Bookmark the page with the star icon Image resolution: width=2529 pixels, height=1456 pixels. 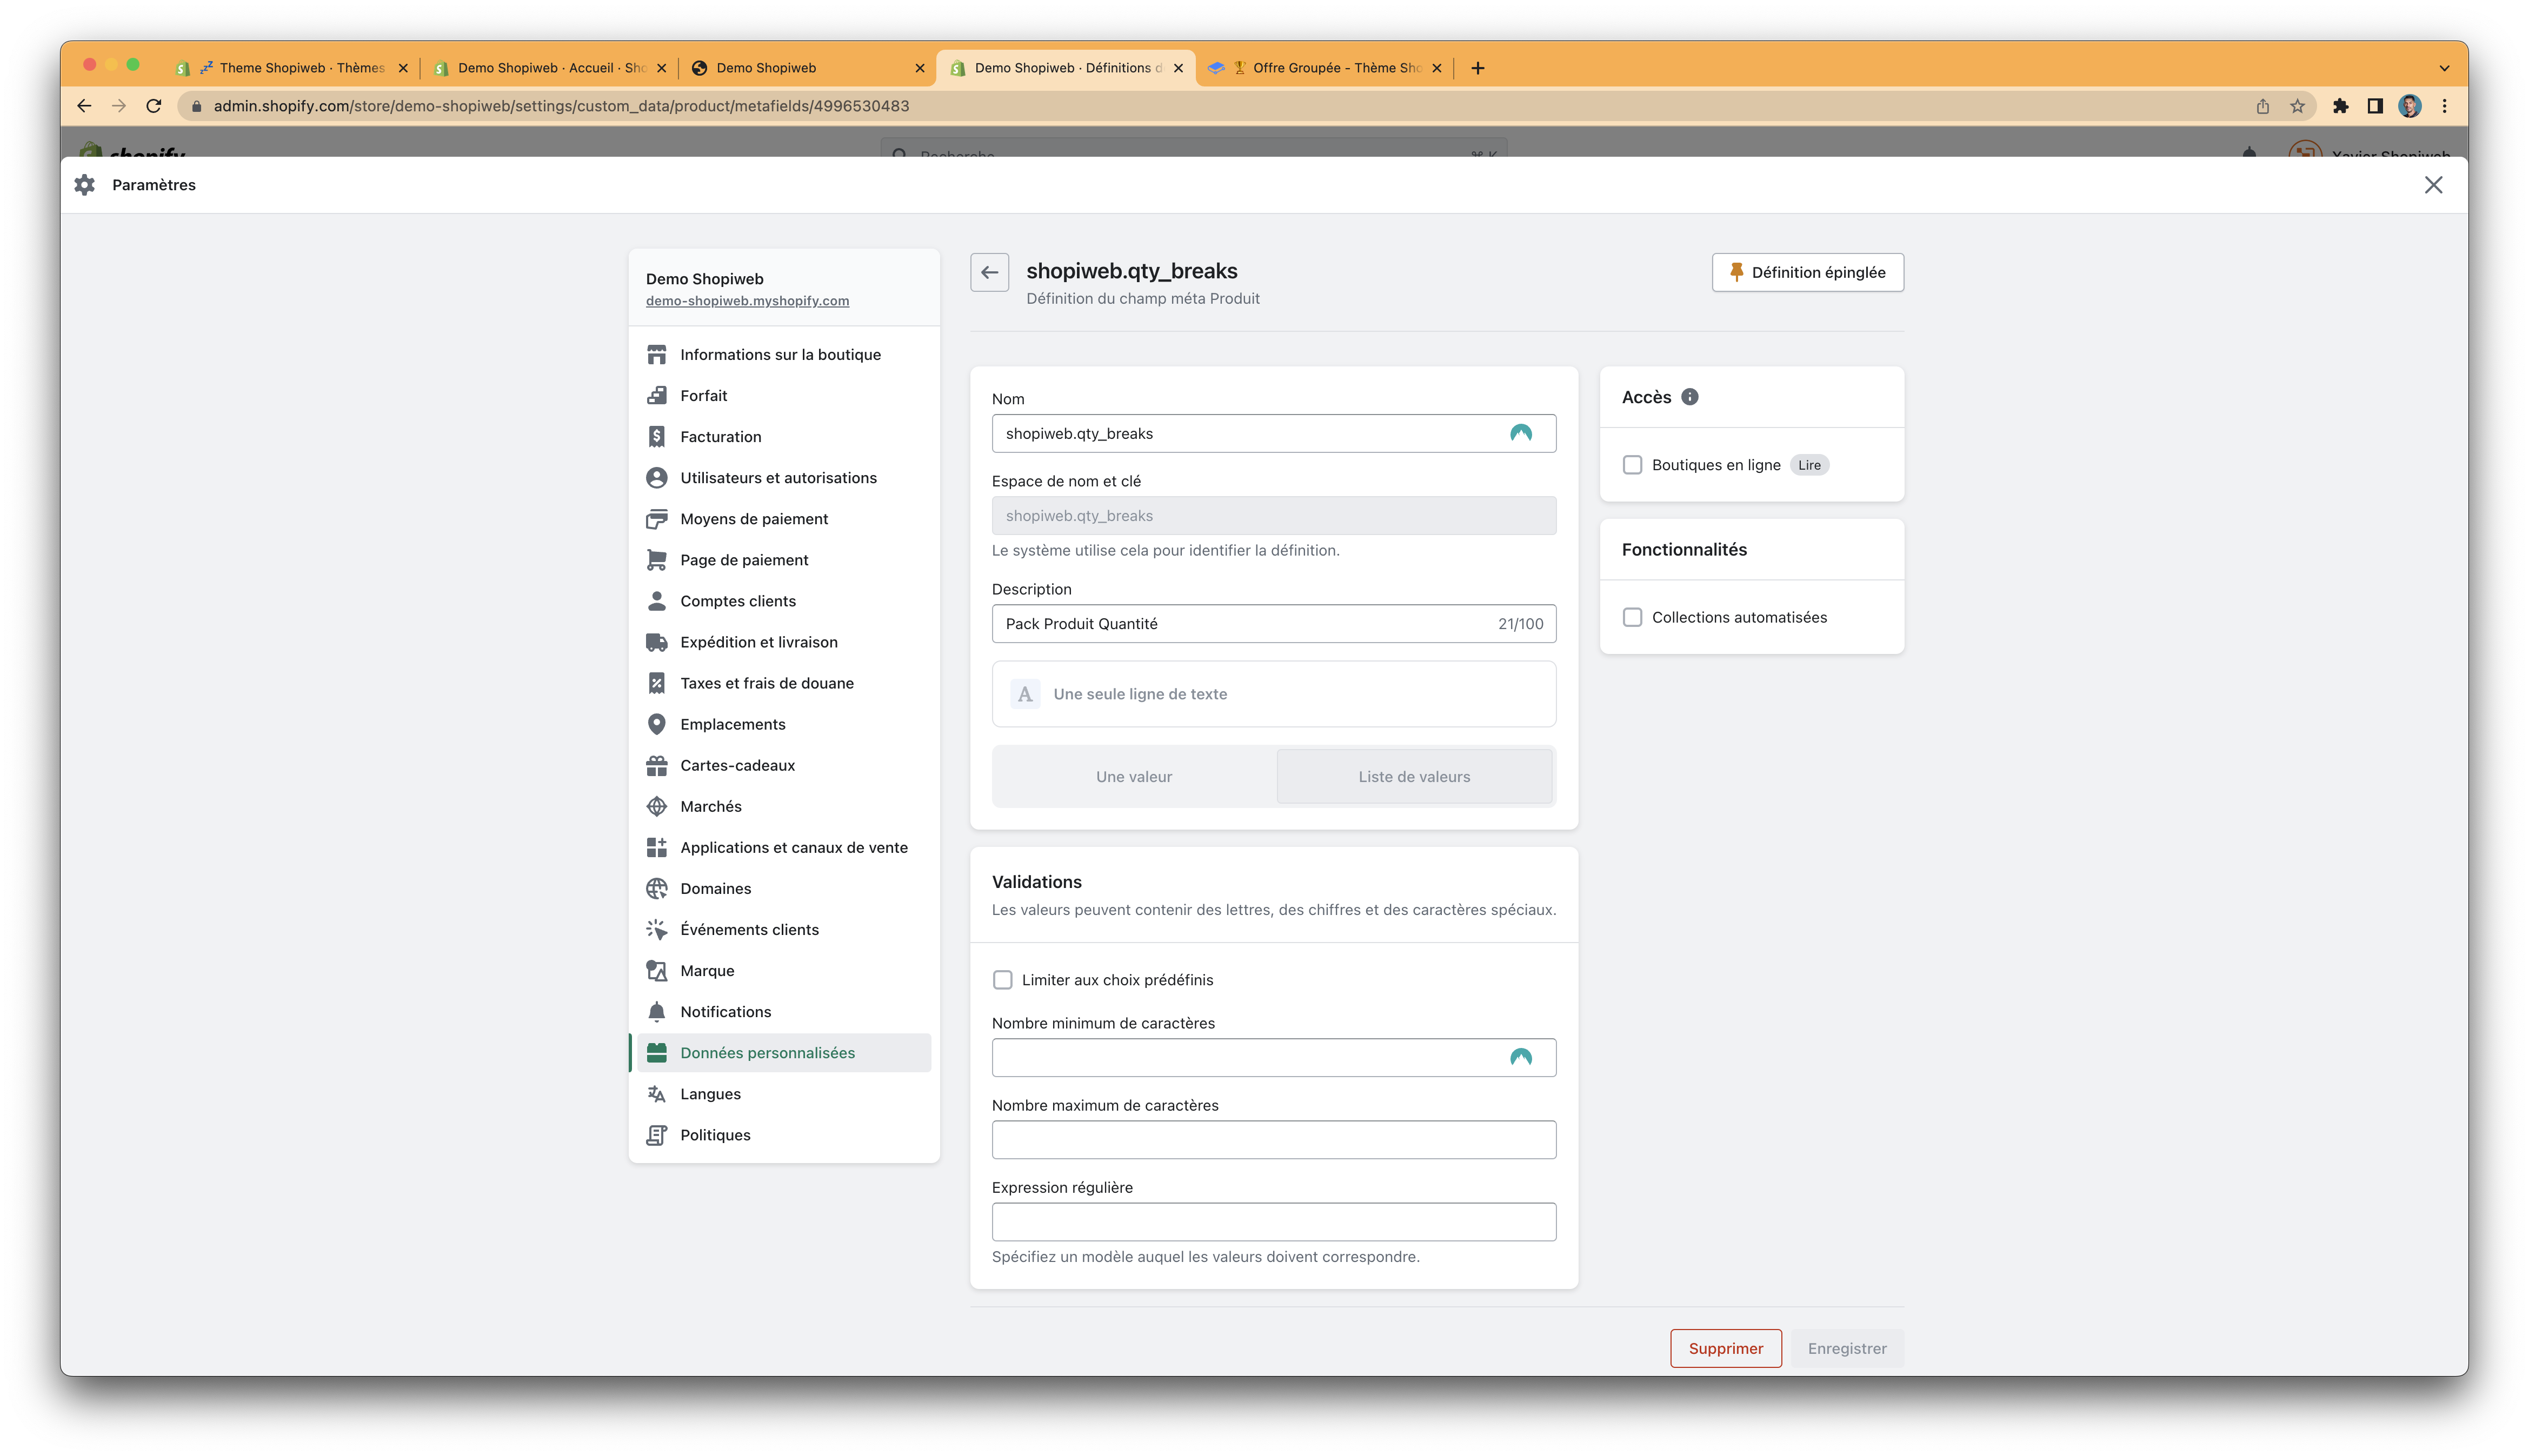pyautogui.click(x=2297, y=106)
